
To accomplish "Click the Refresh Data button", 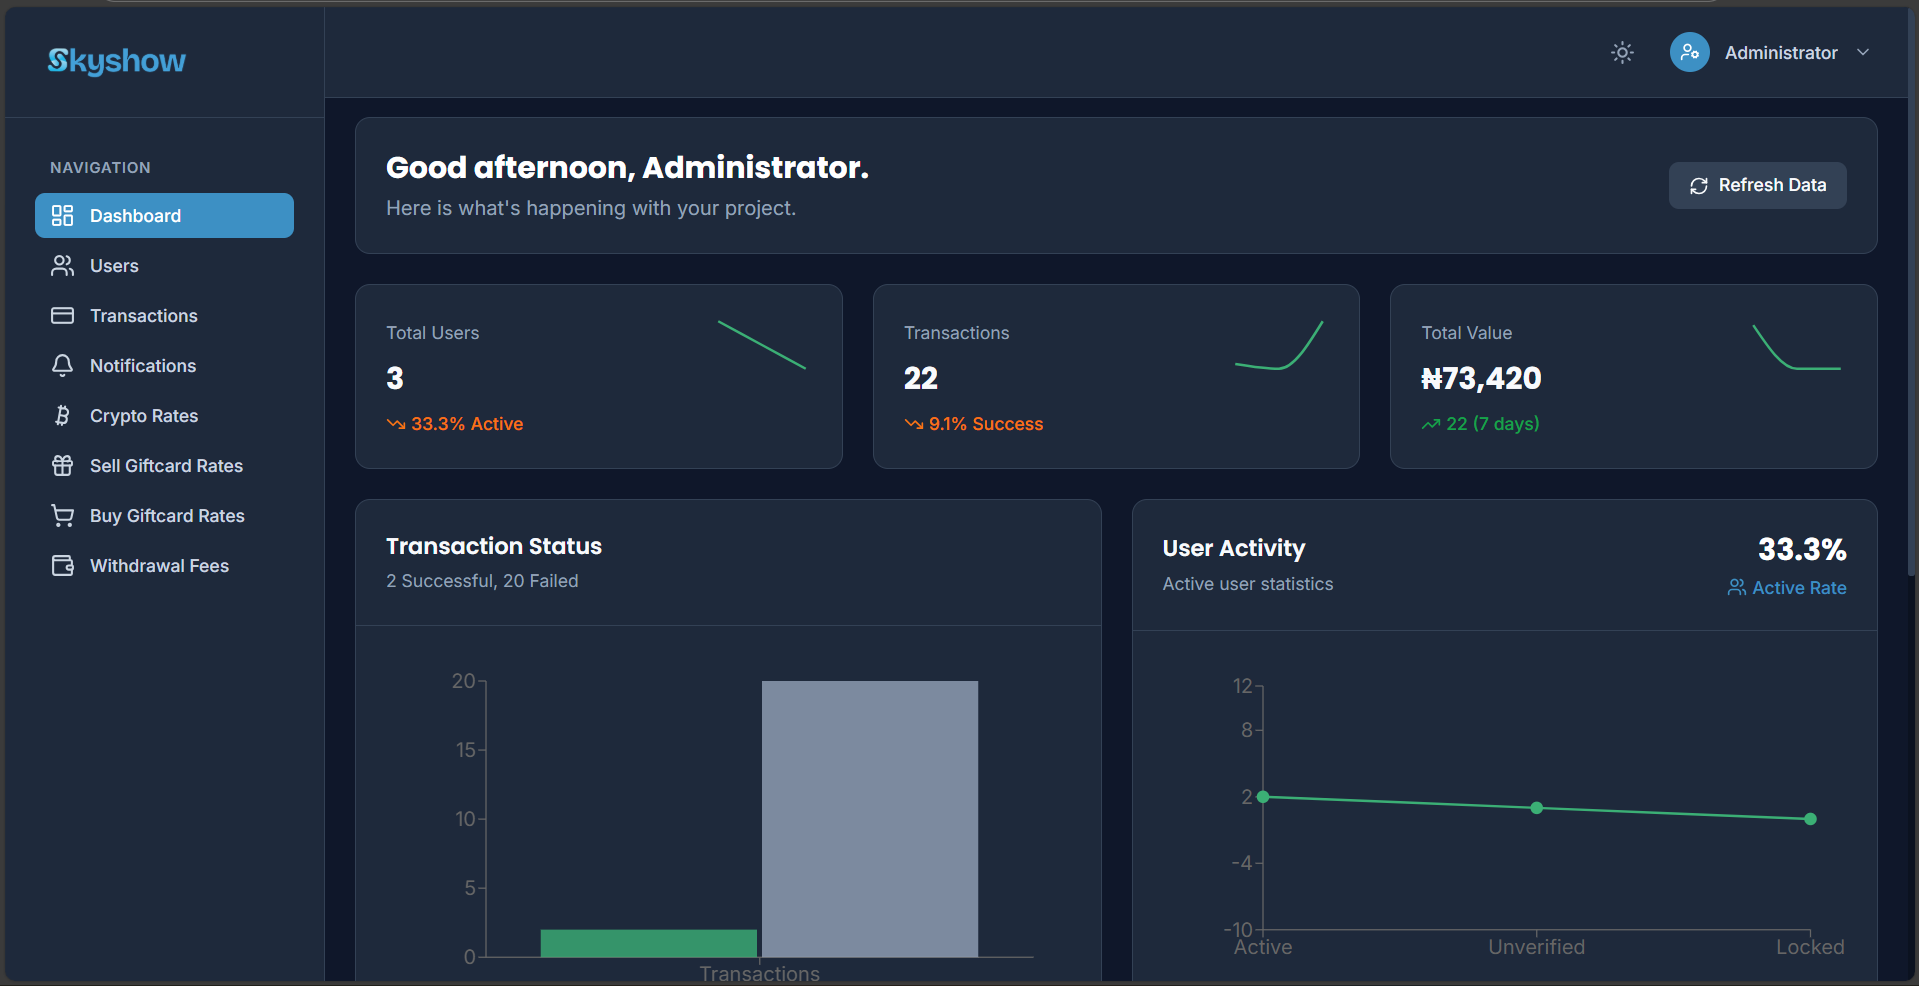I will pos(1757,185).
